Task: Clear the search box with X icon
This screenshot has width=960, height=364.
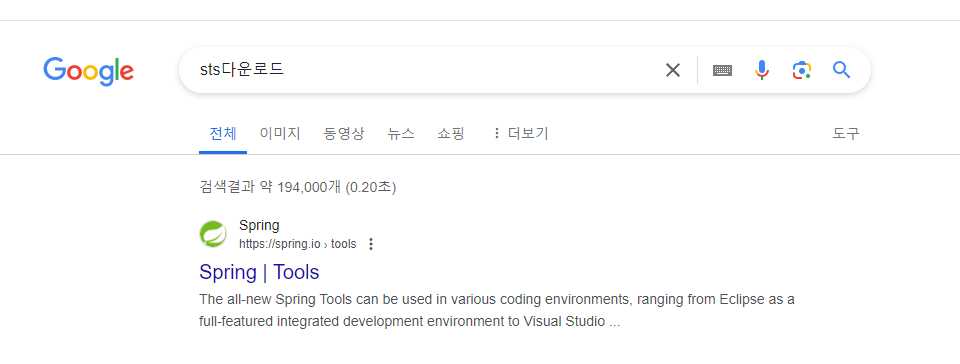Action: click(673, 70)
